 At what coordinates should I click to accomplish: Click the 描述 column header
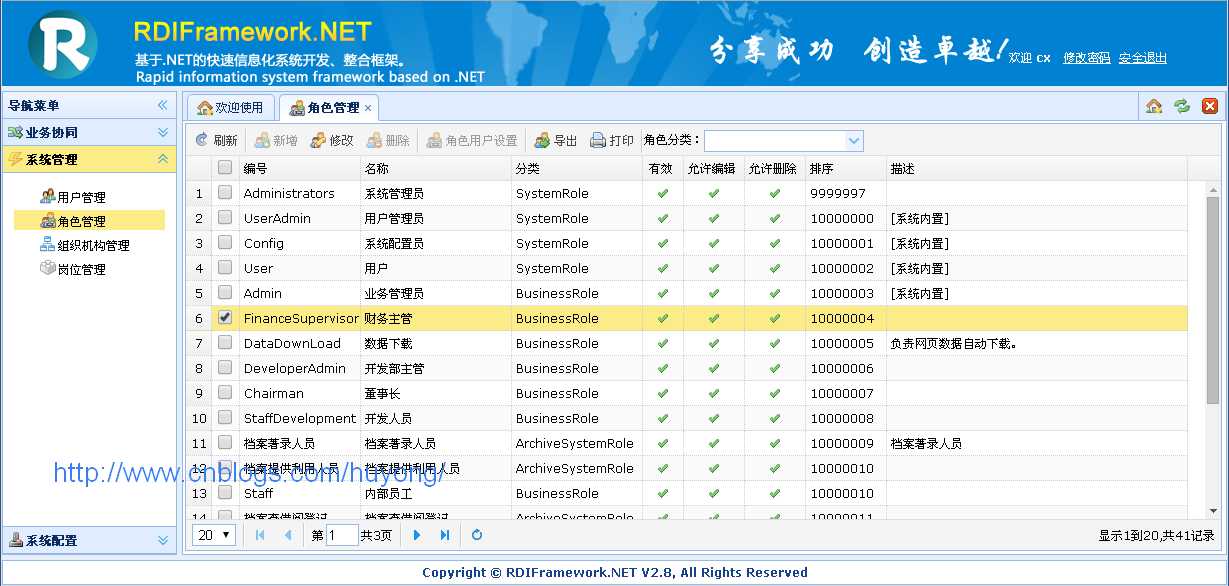1037,168
